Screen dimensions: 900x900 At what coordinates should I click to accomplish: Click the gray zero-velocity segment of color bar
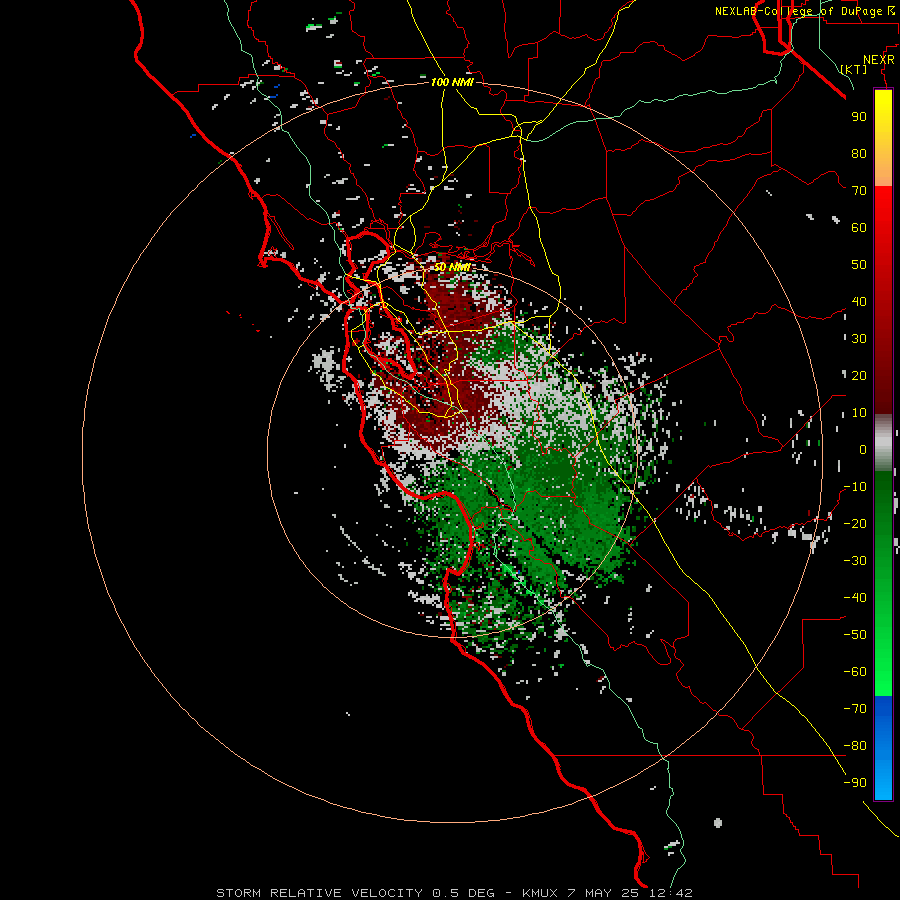(883, 443)
